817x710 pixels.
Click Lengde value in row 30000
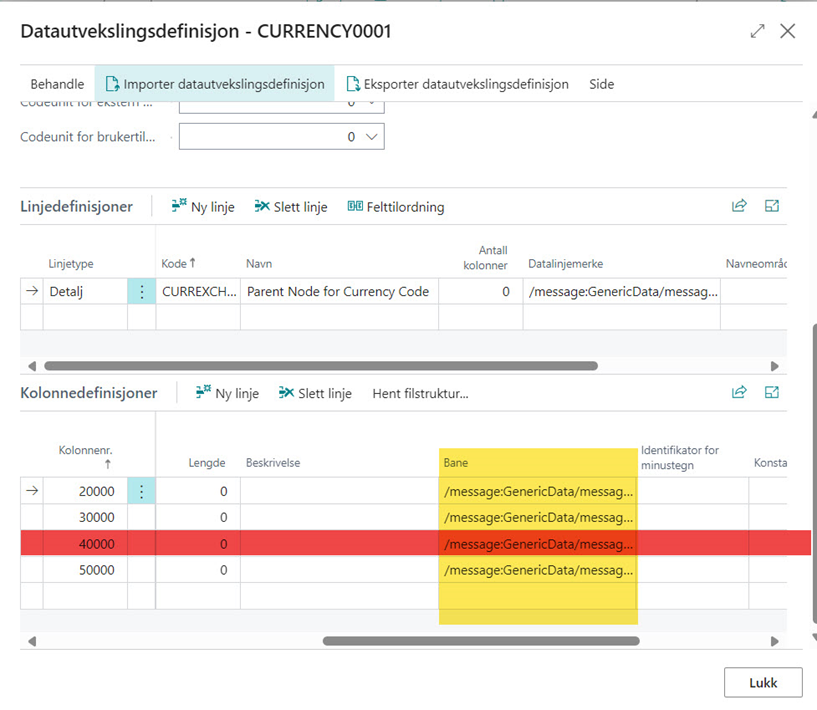[198, 517]
